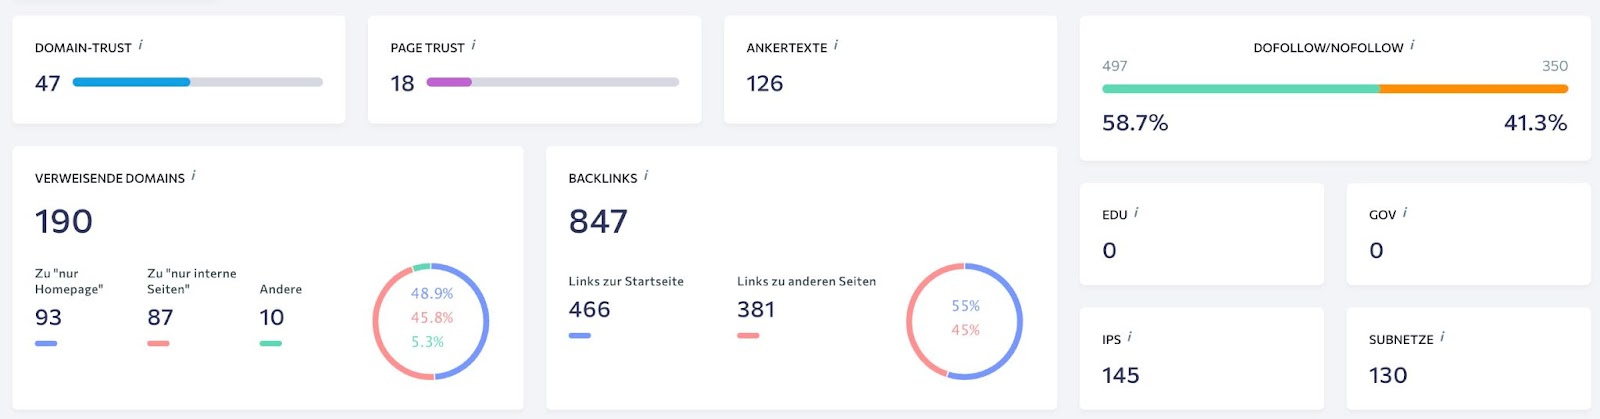1600x419 pixels.
Task: Open the Ankertexte info tooltip icon
Action: point(836,45)
